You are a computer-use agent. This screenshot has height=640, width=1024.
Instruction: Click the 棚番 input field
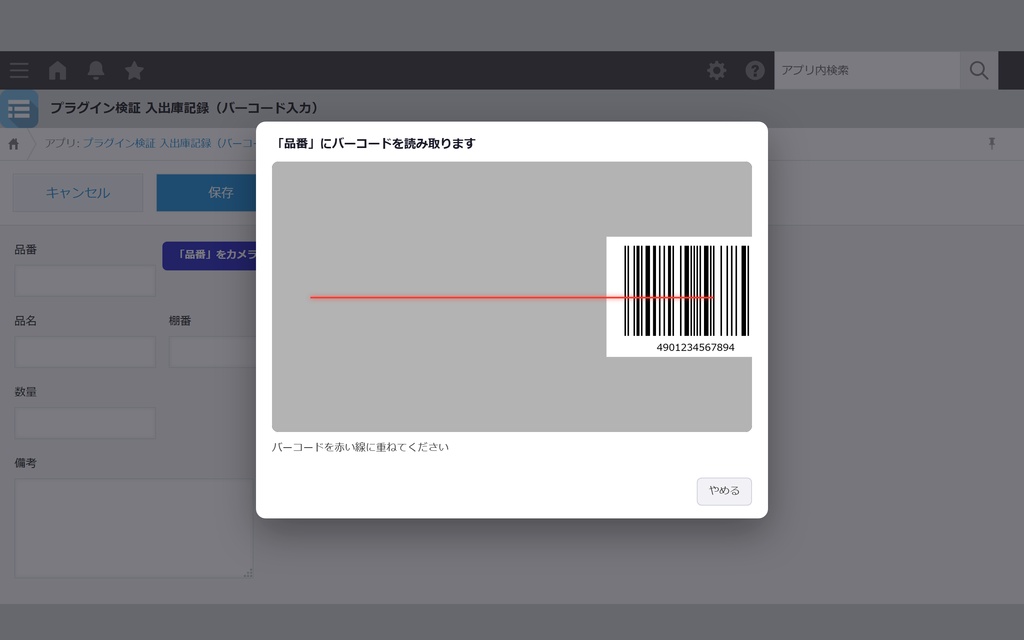213,352
